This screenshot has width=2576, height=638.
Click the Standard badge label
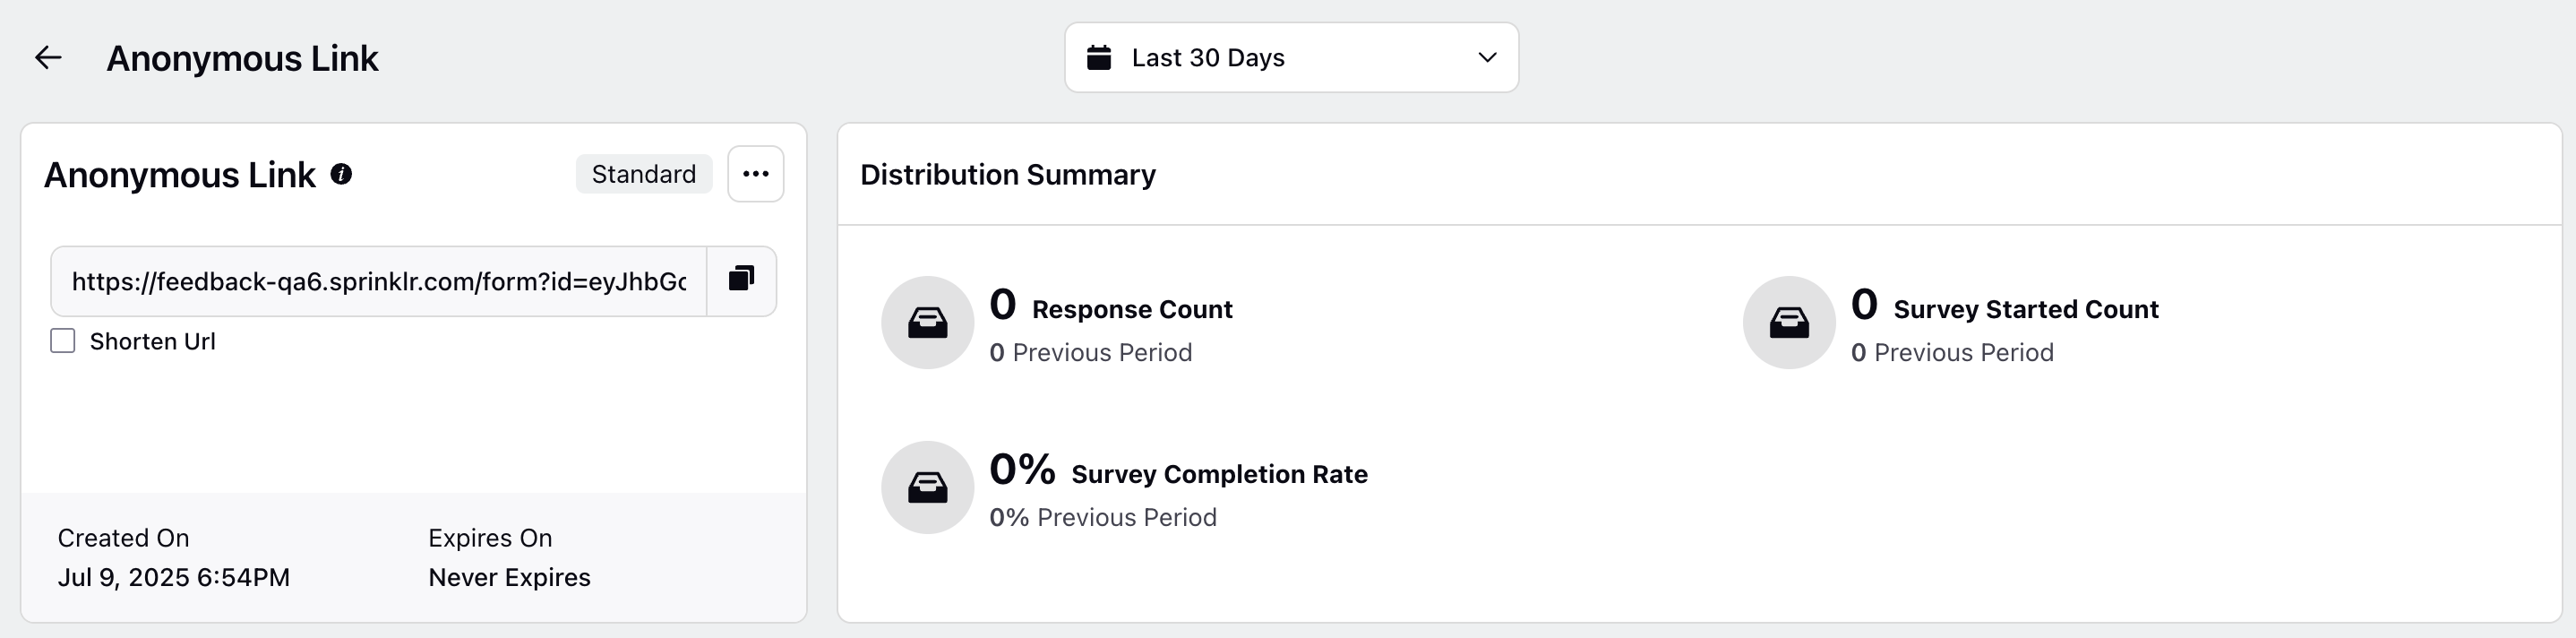(644, 174)
